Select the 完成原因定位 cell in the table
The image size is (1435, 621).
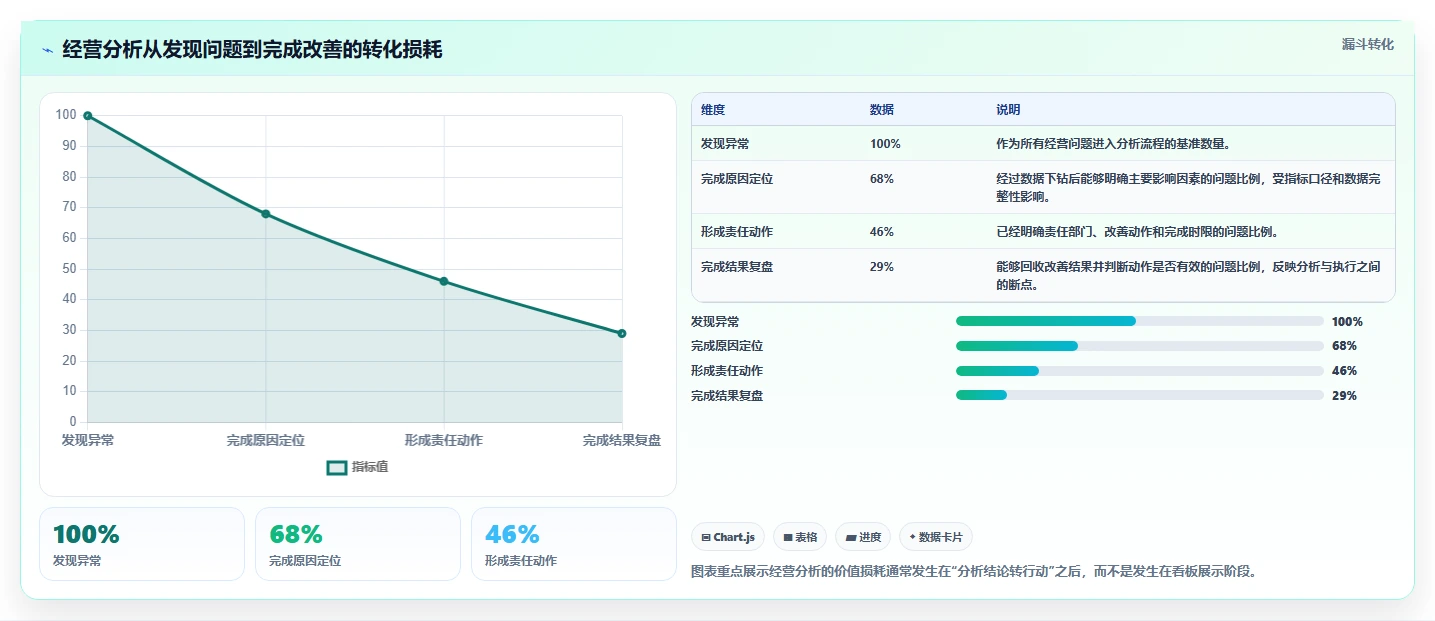737,179
